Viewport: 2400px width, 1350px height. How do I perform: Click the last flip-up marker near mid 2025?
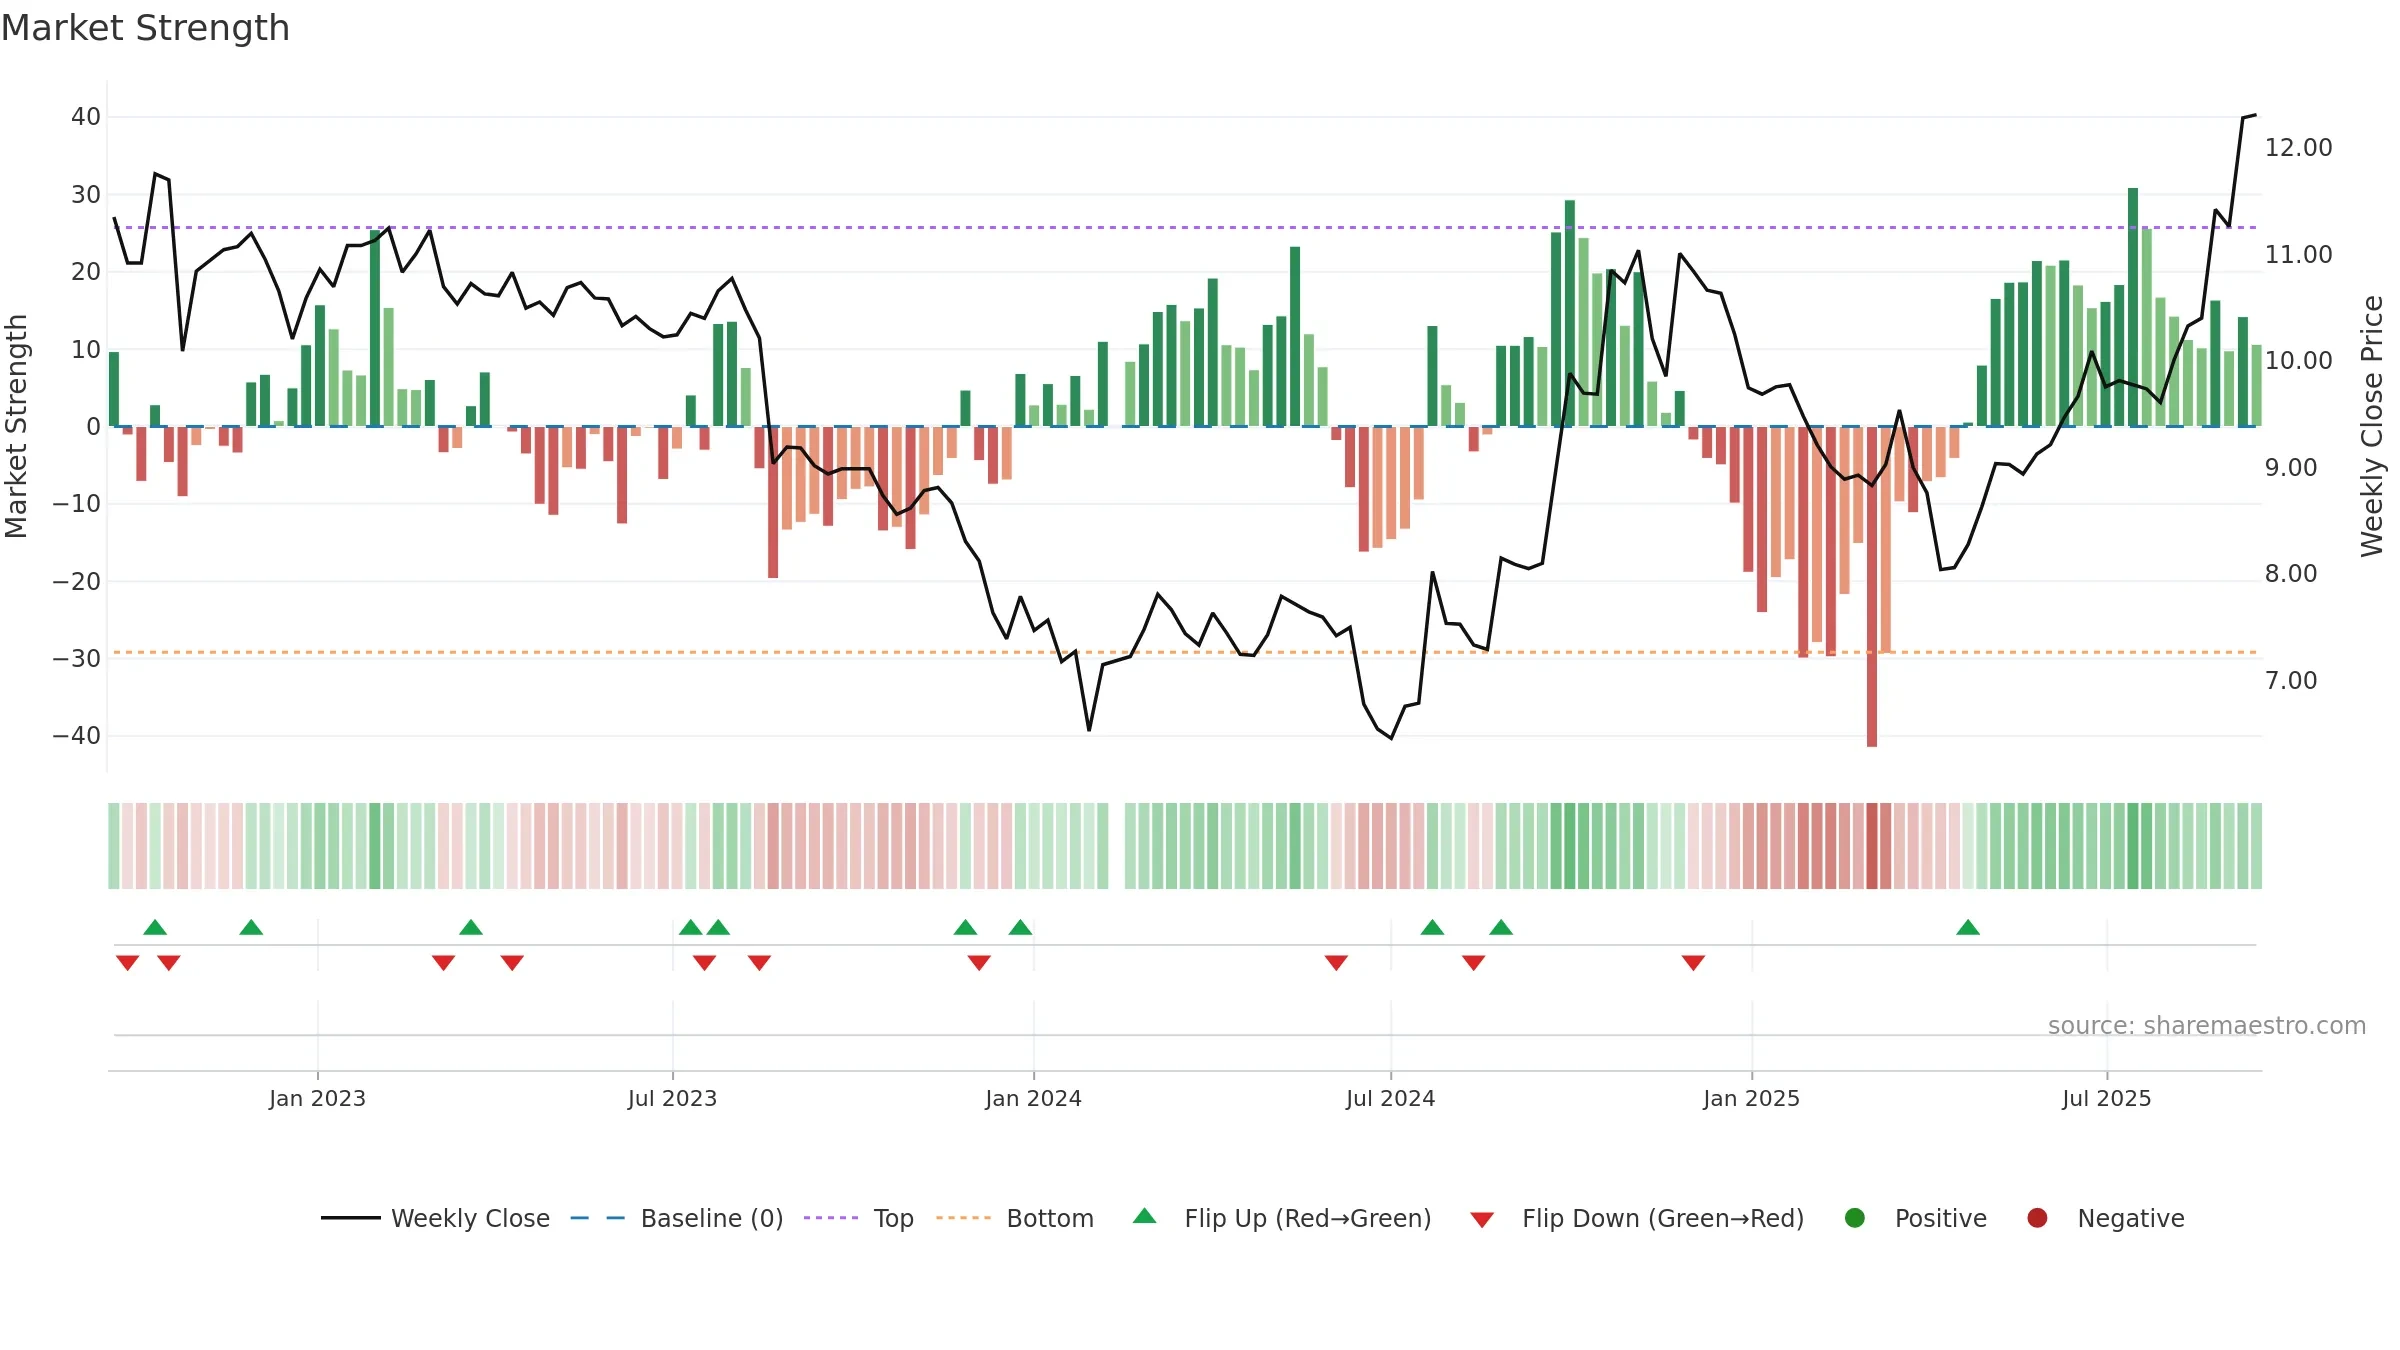click(1968, 927)
